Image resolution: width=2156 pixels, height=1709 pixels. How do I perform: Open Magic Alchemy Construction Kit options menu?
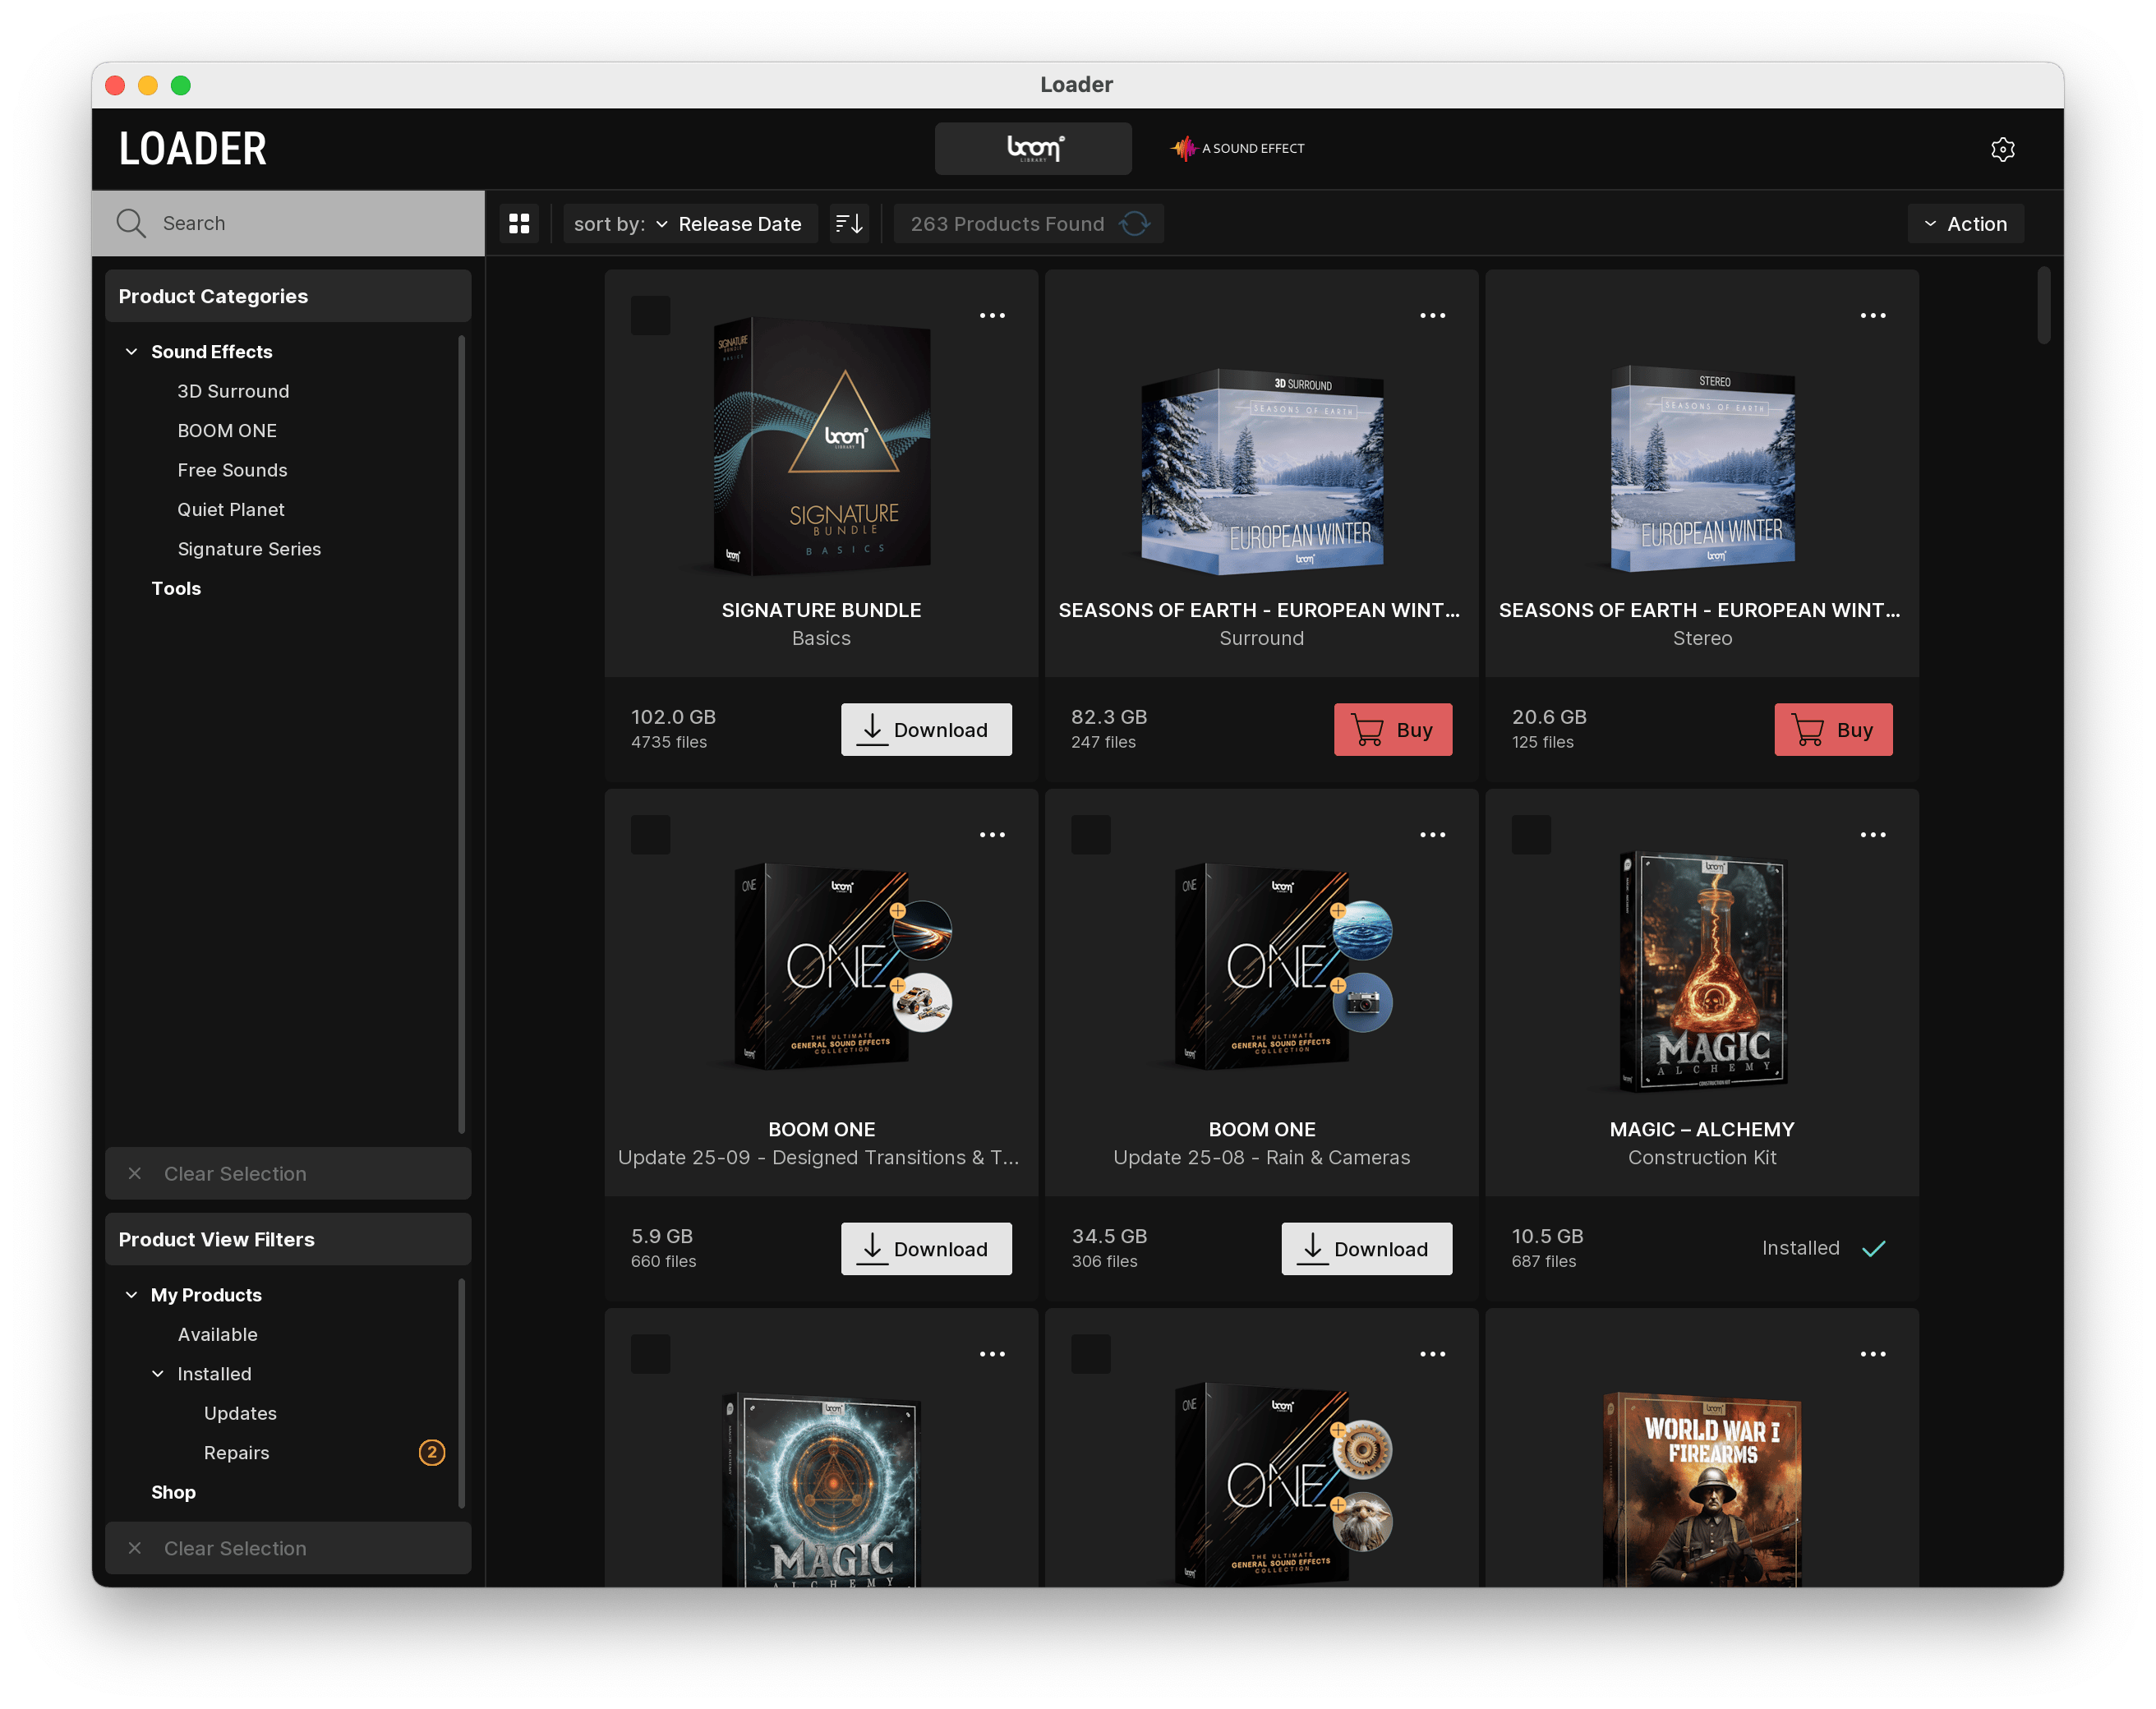(1872, 834)
